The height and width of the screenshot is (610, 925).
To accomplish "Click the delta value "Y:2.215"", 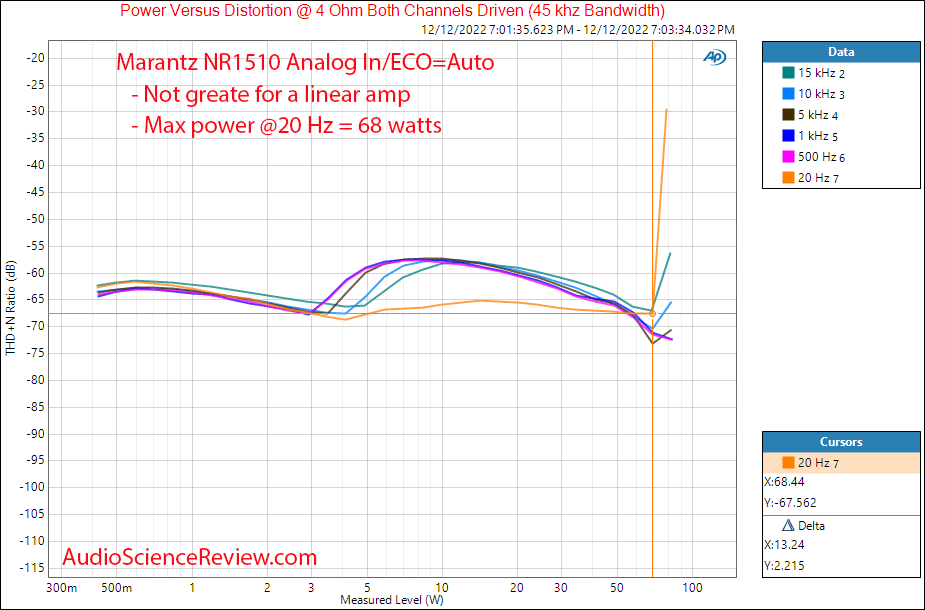I will tap(784, 566).
